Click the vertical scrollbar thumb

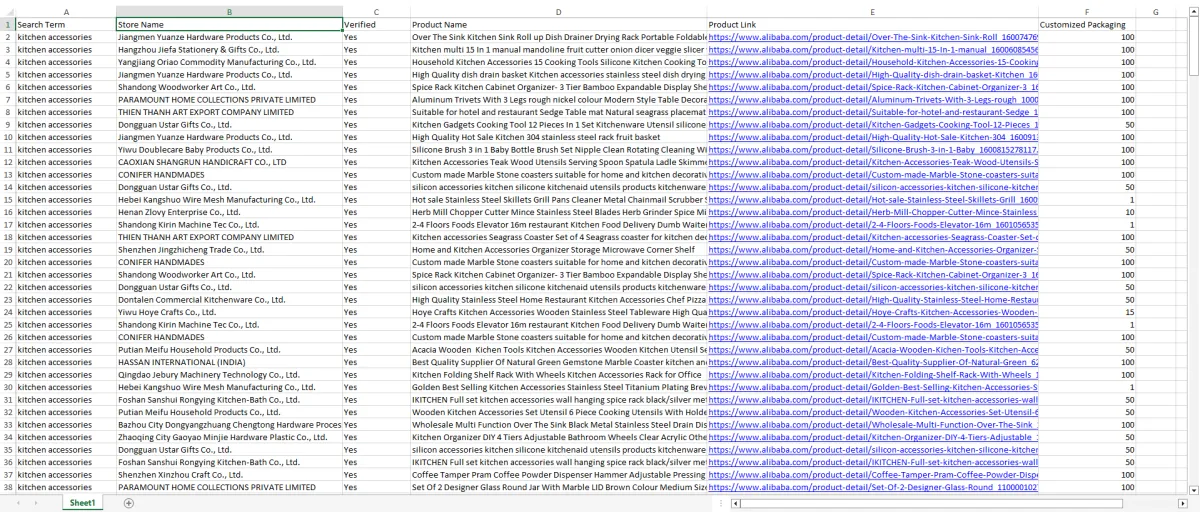(x=1192, y=48)
